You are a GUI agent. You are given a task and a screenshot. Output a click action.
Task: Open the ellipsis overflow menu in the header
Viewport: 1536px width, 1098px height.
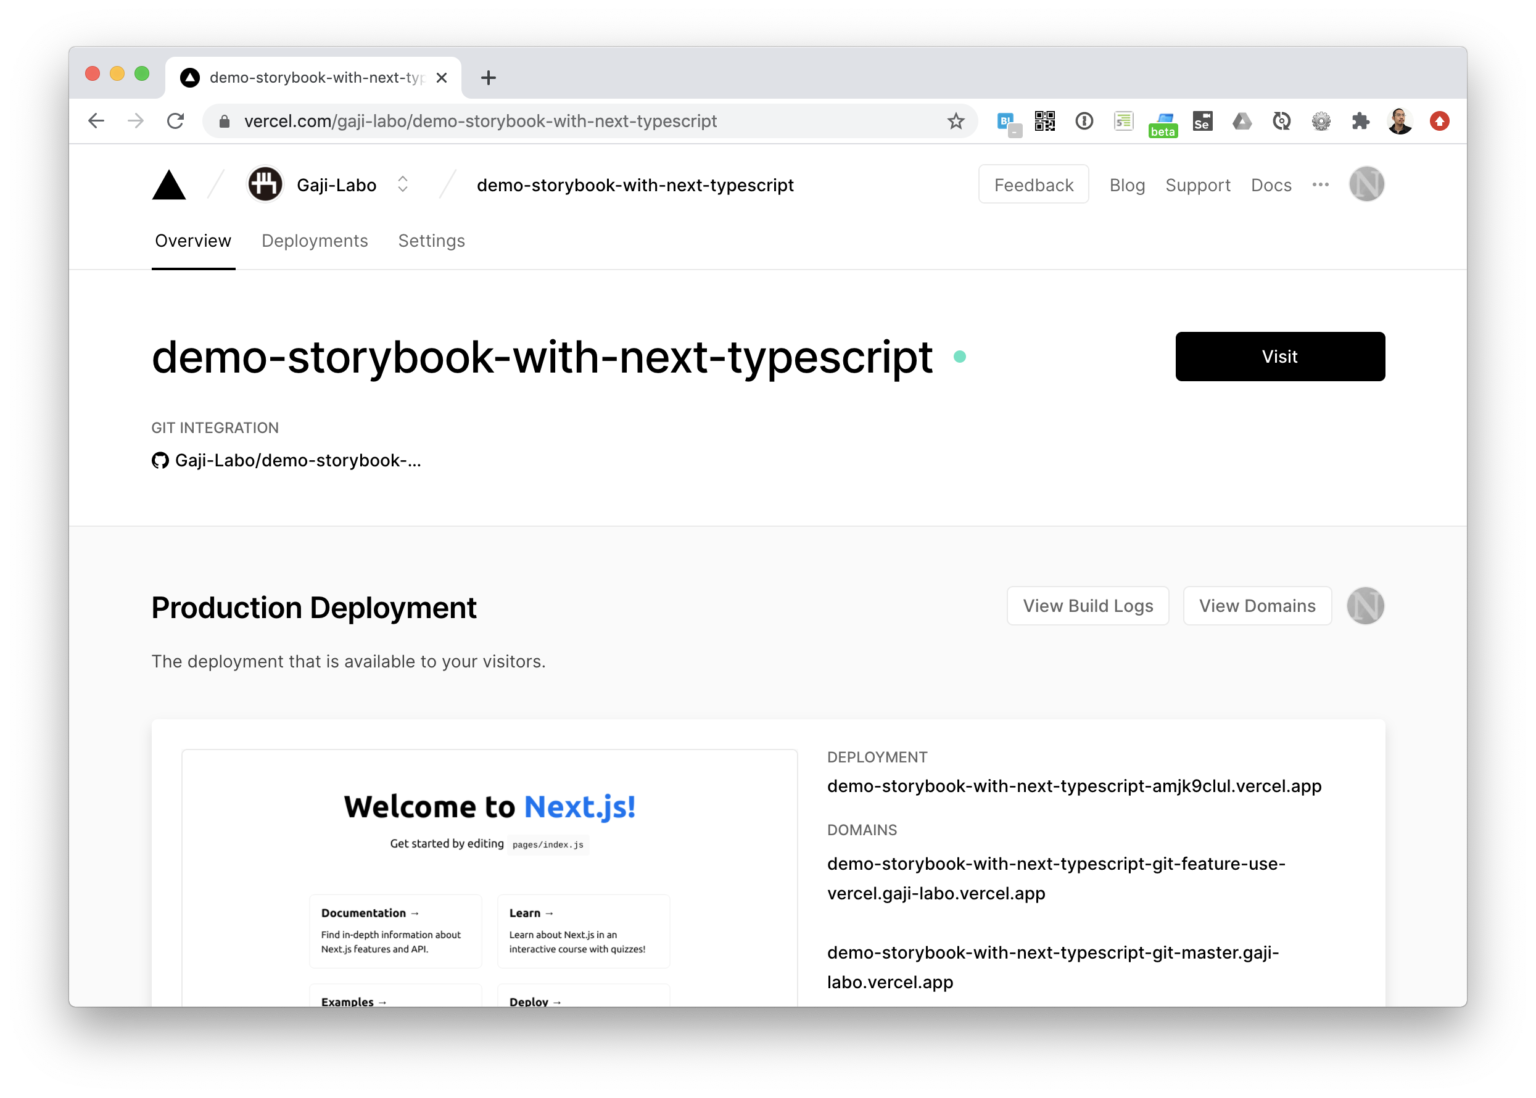[1321, 184]
